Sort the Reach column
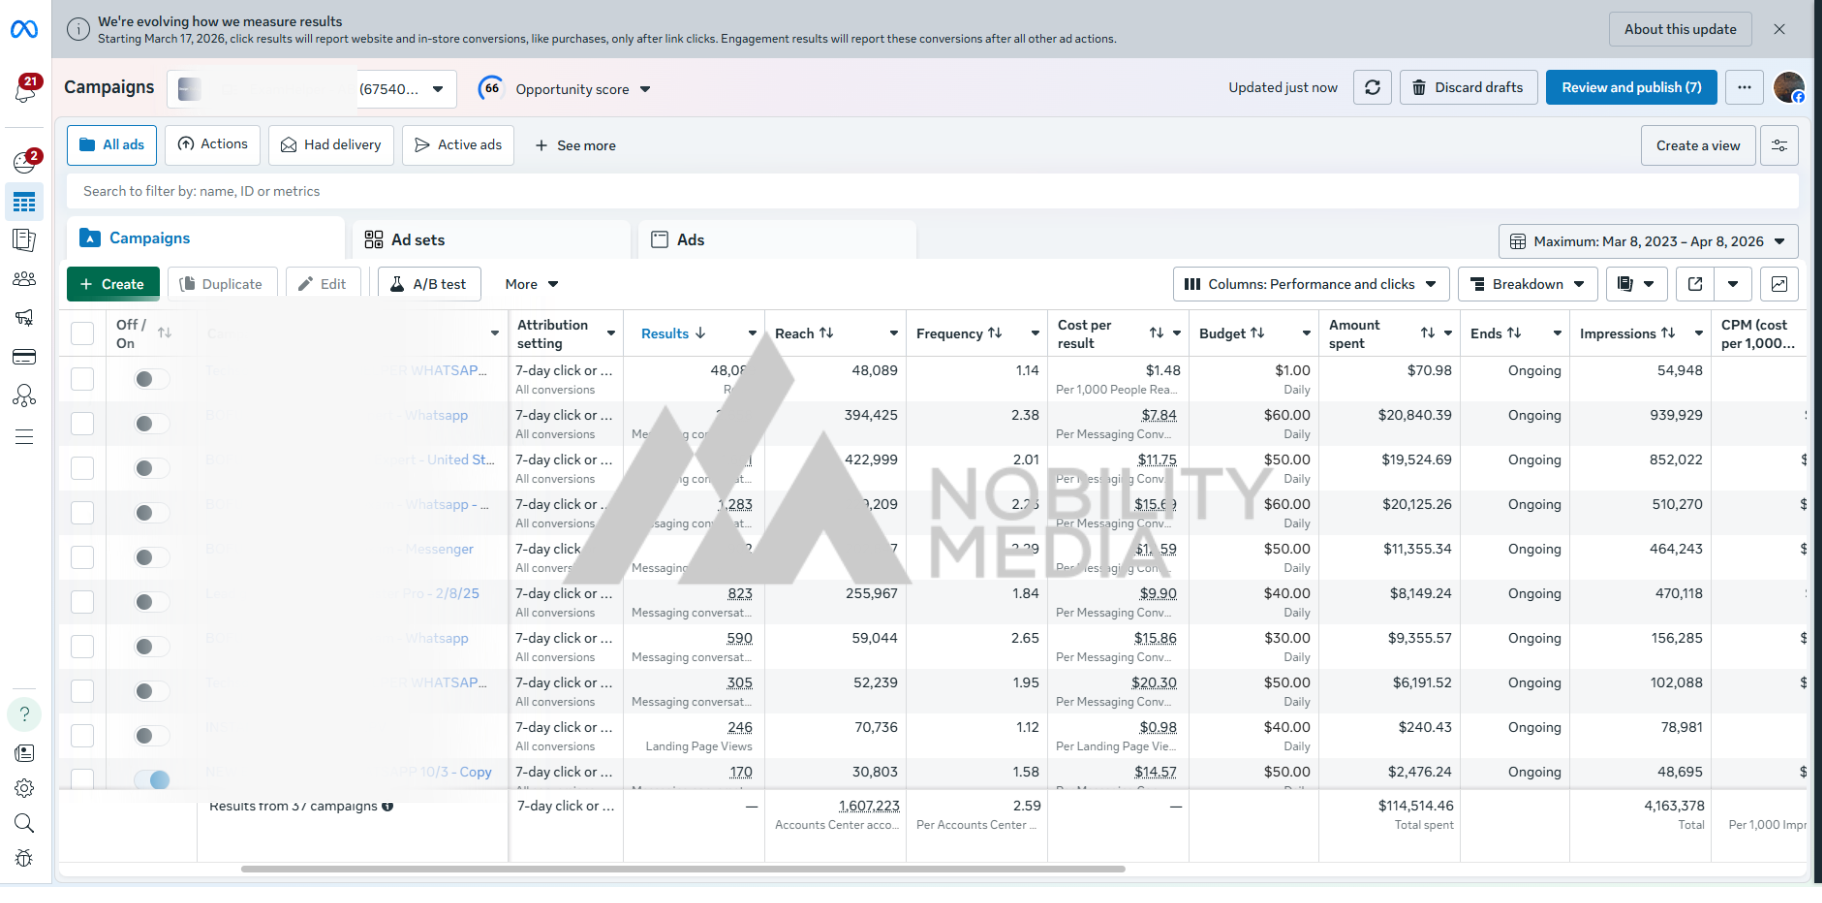Viewport: 1822px width, 903px height. click(826, 333)
